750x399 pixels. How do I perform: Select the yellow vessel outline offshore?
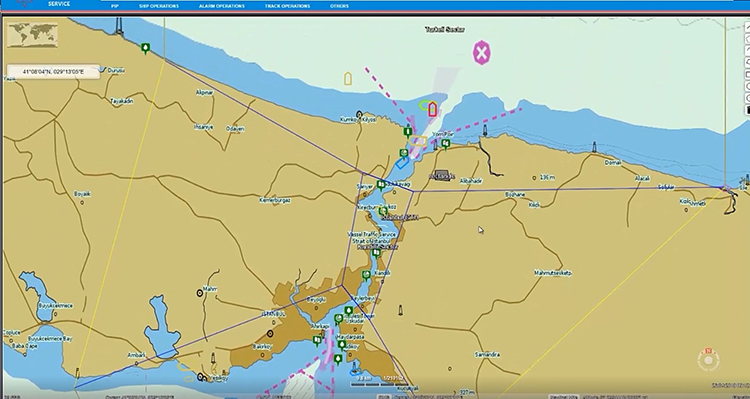click(x=348, y=78)
